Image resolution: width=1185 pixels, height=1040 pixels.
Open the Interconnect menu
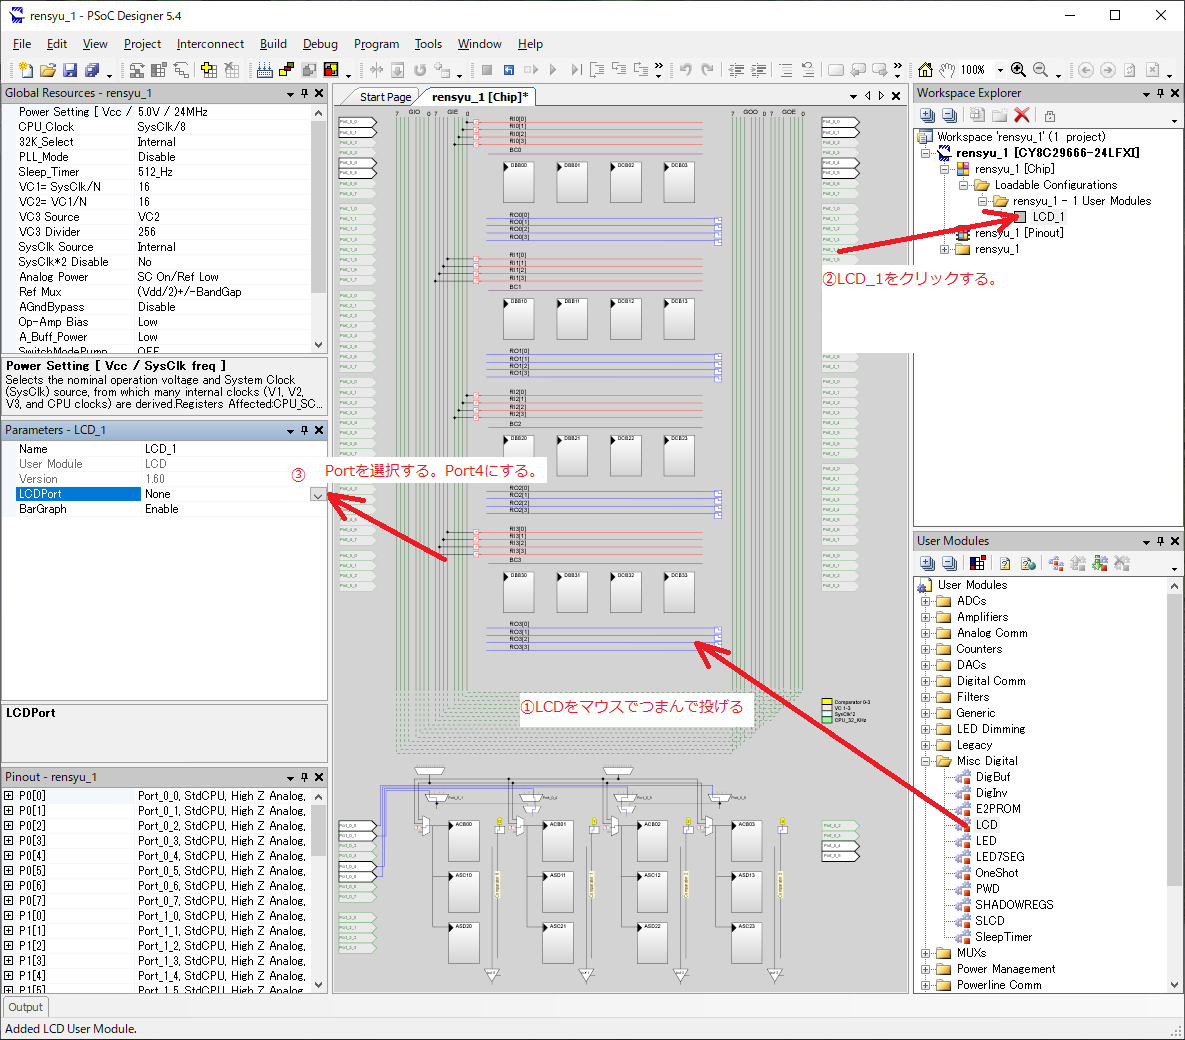[210, 44]
